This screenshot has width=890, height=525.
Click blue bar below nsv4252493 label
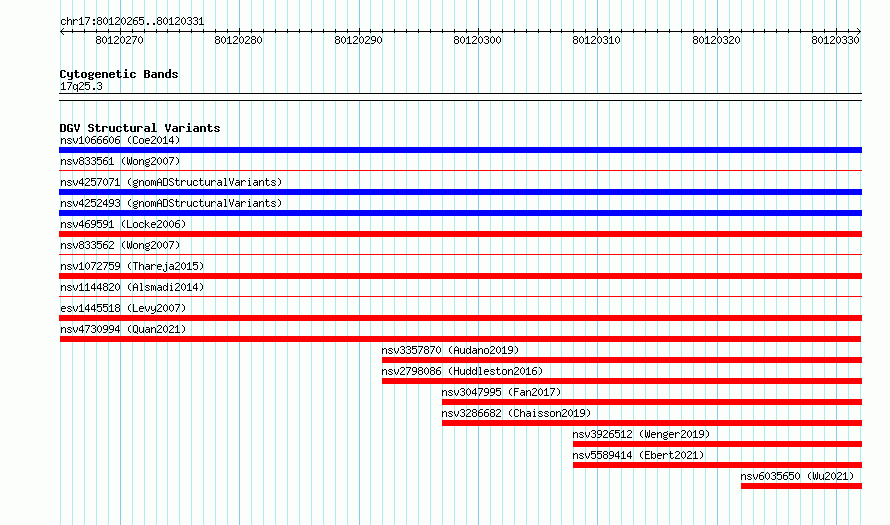[460, 213]
